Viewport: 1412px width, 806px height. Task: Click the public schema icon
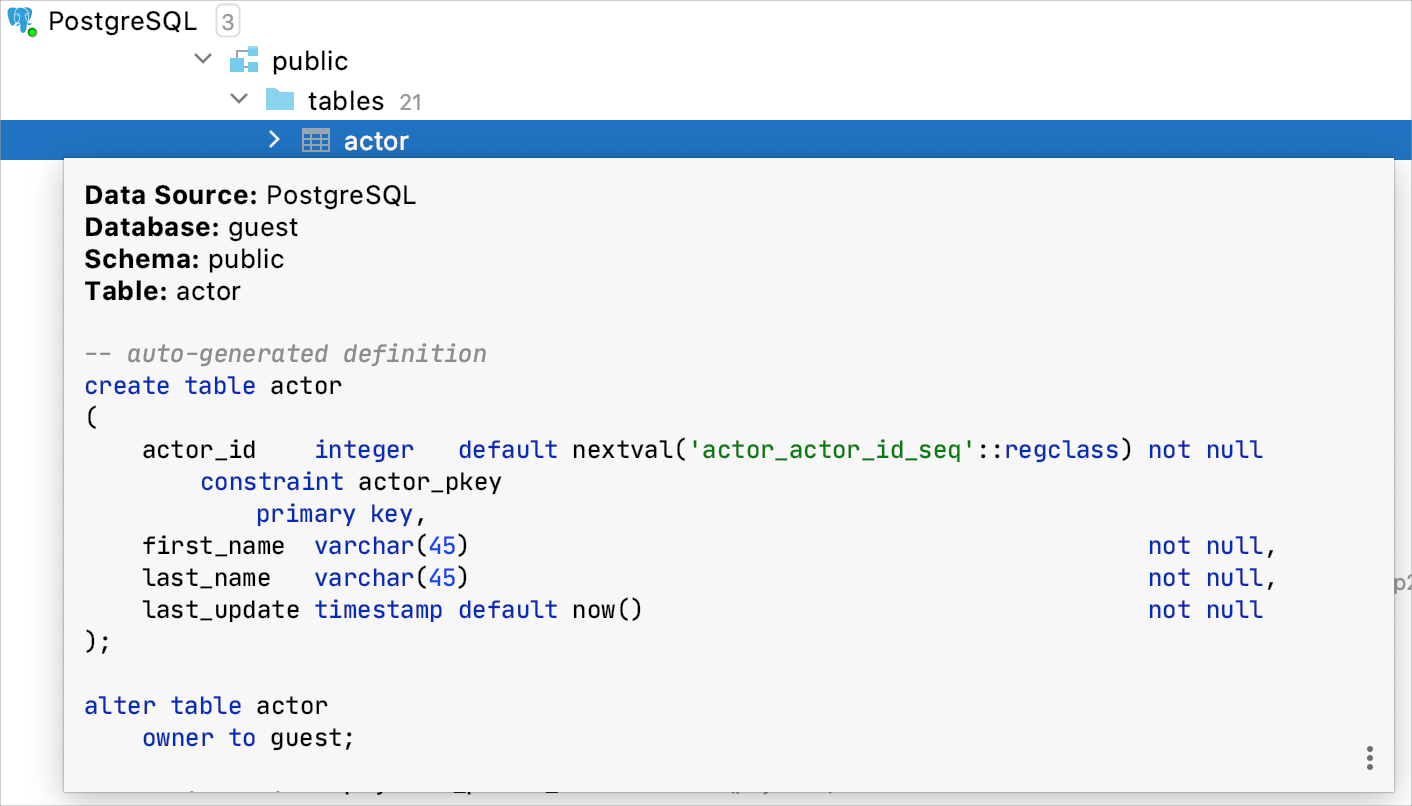point(244,61)
